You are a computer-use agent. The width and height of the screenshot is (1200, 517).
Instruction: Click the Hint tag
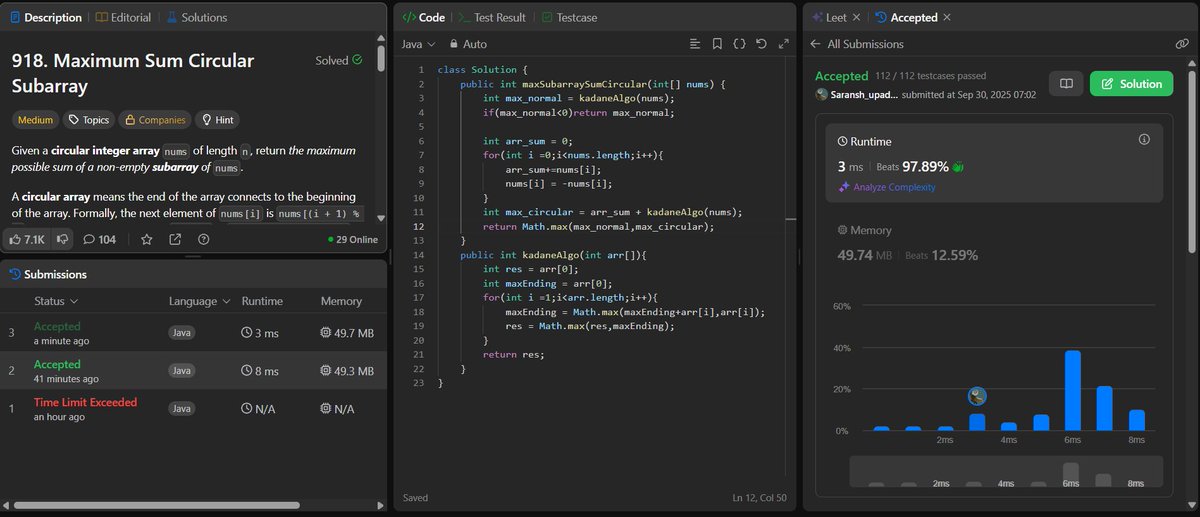tap(217, 120)
